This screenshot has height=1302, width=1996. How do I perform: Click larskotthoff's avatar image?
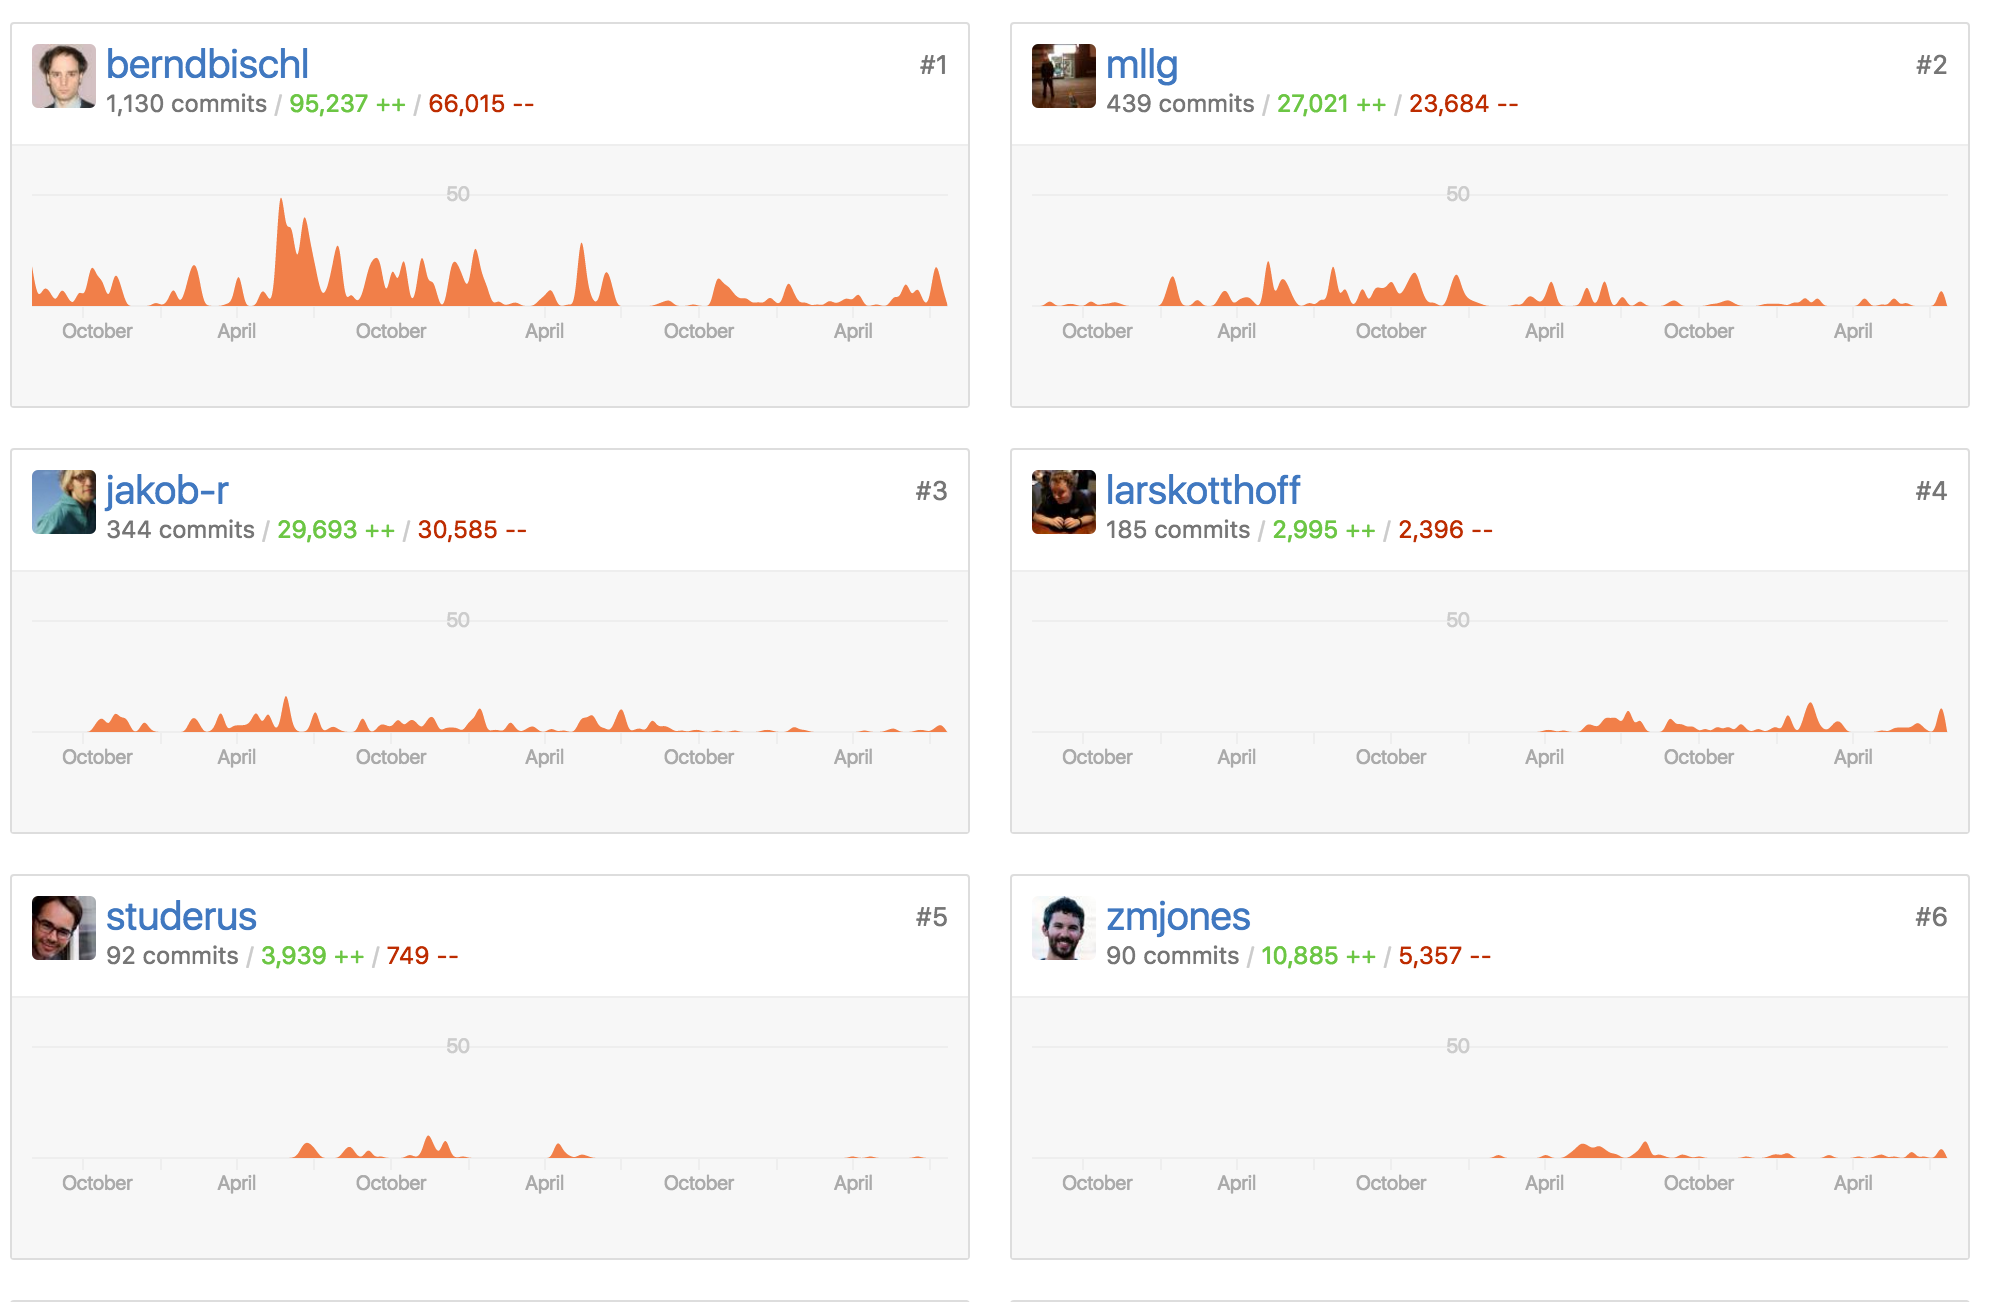1064,502
